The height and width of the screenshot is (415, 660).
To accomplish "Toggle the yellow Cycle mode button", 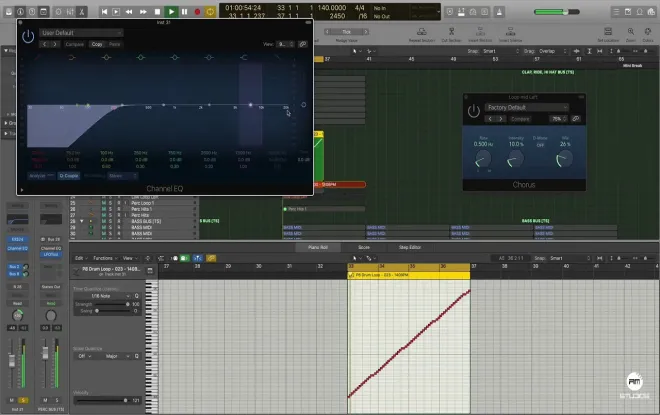I will [210, 12].
